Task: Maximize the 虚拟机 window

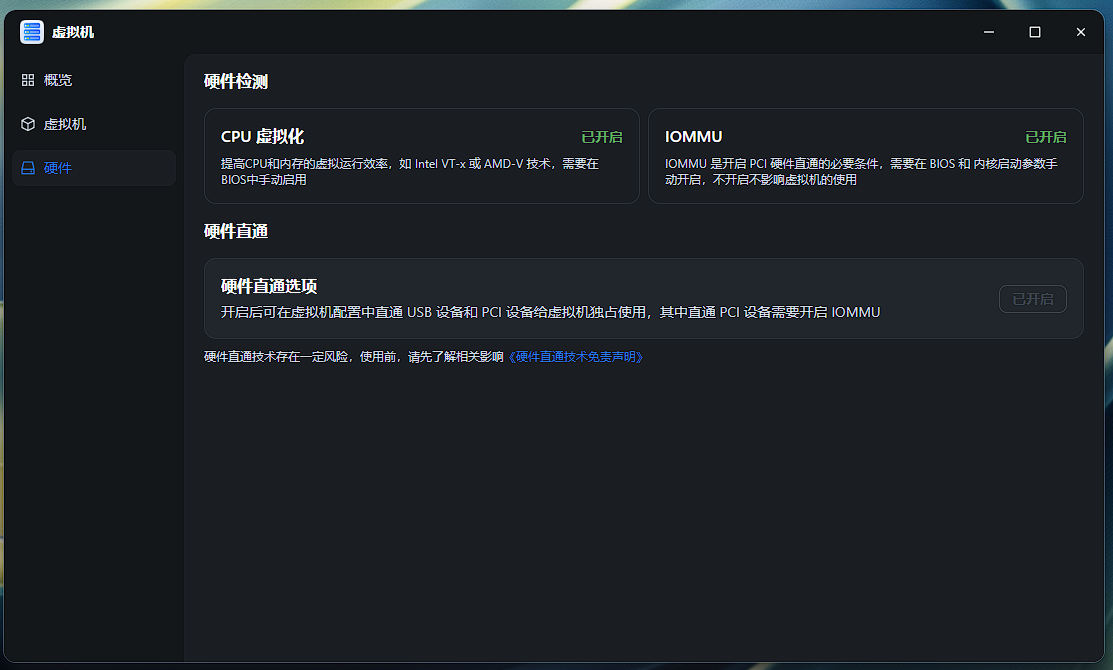Action: [x=1035, y=32]
